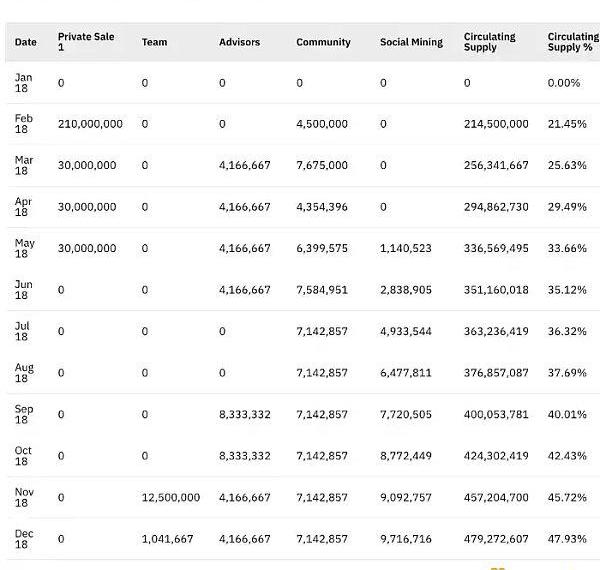Image resolution: width=600 pixels, height=570 pixels.
Task: Click the Circulating Supply column header
Action: (490, 42)
